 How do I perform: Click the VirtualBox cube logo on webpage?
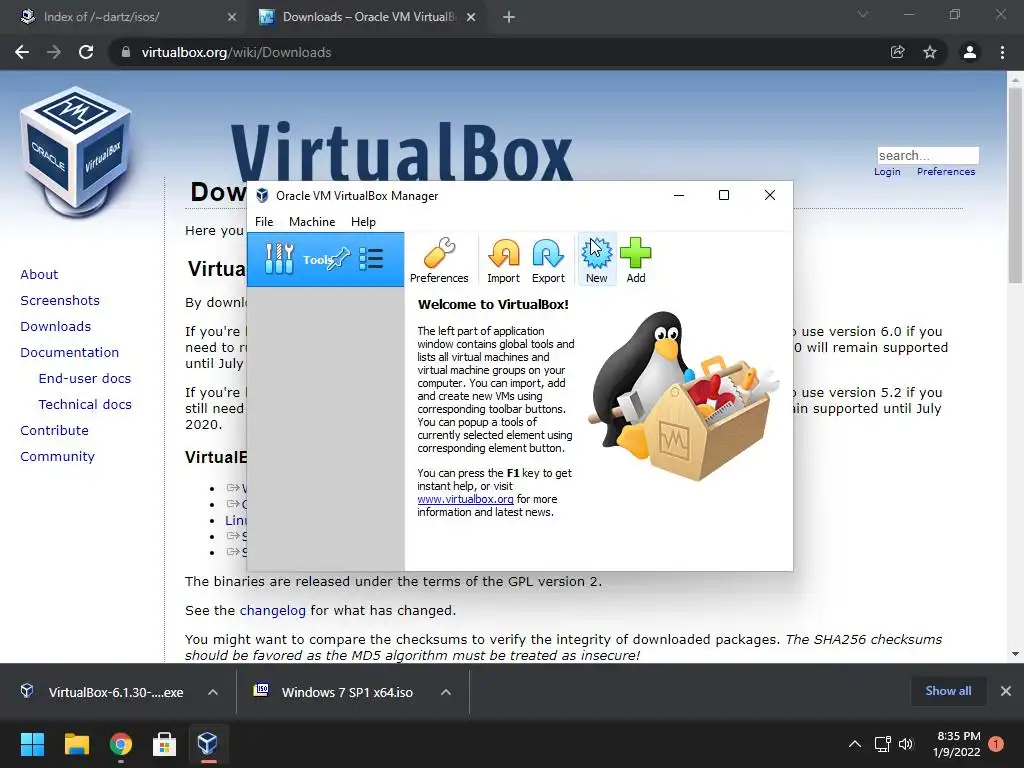click(x=76, y=152)
